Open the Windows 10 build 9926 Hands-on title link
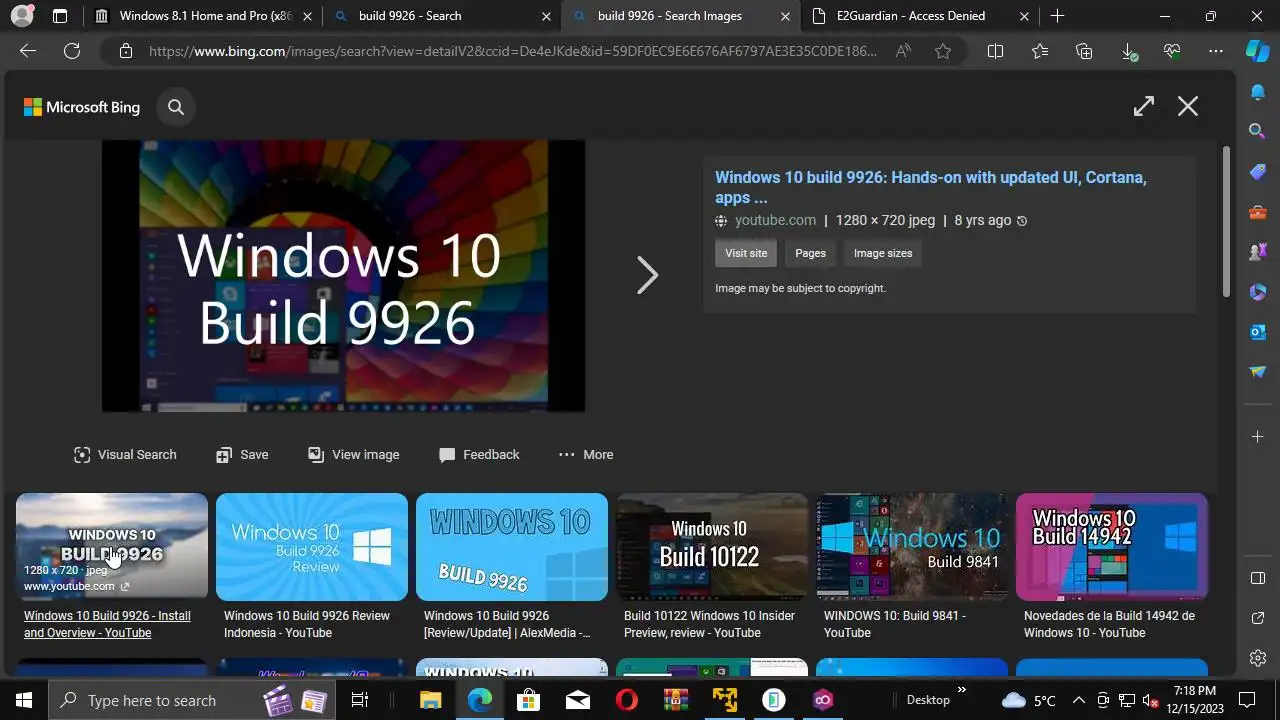 931,187
